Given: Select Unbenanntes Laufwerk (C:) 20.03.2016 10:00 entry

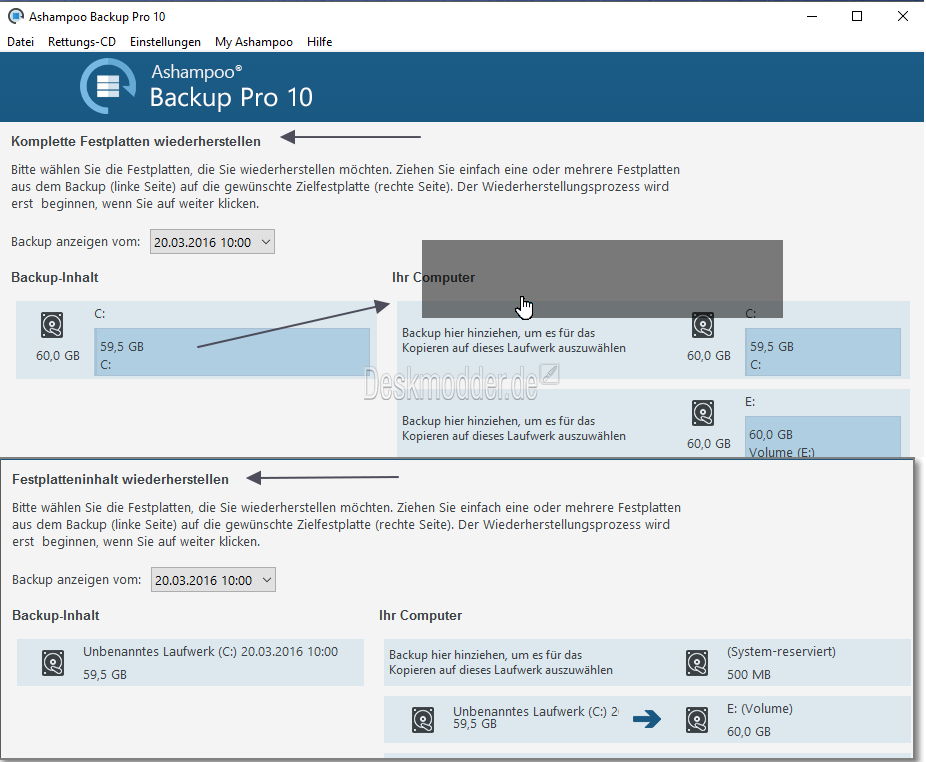Looking at the screenshot, I should tap(190, 662).
